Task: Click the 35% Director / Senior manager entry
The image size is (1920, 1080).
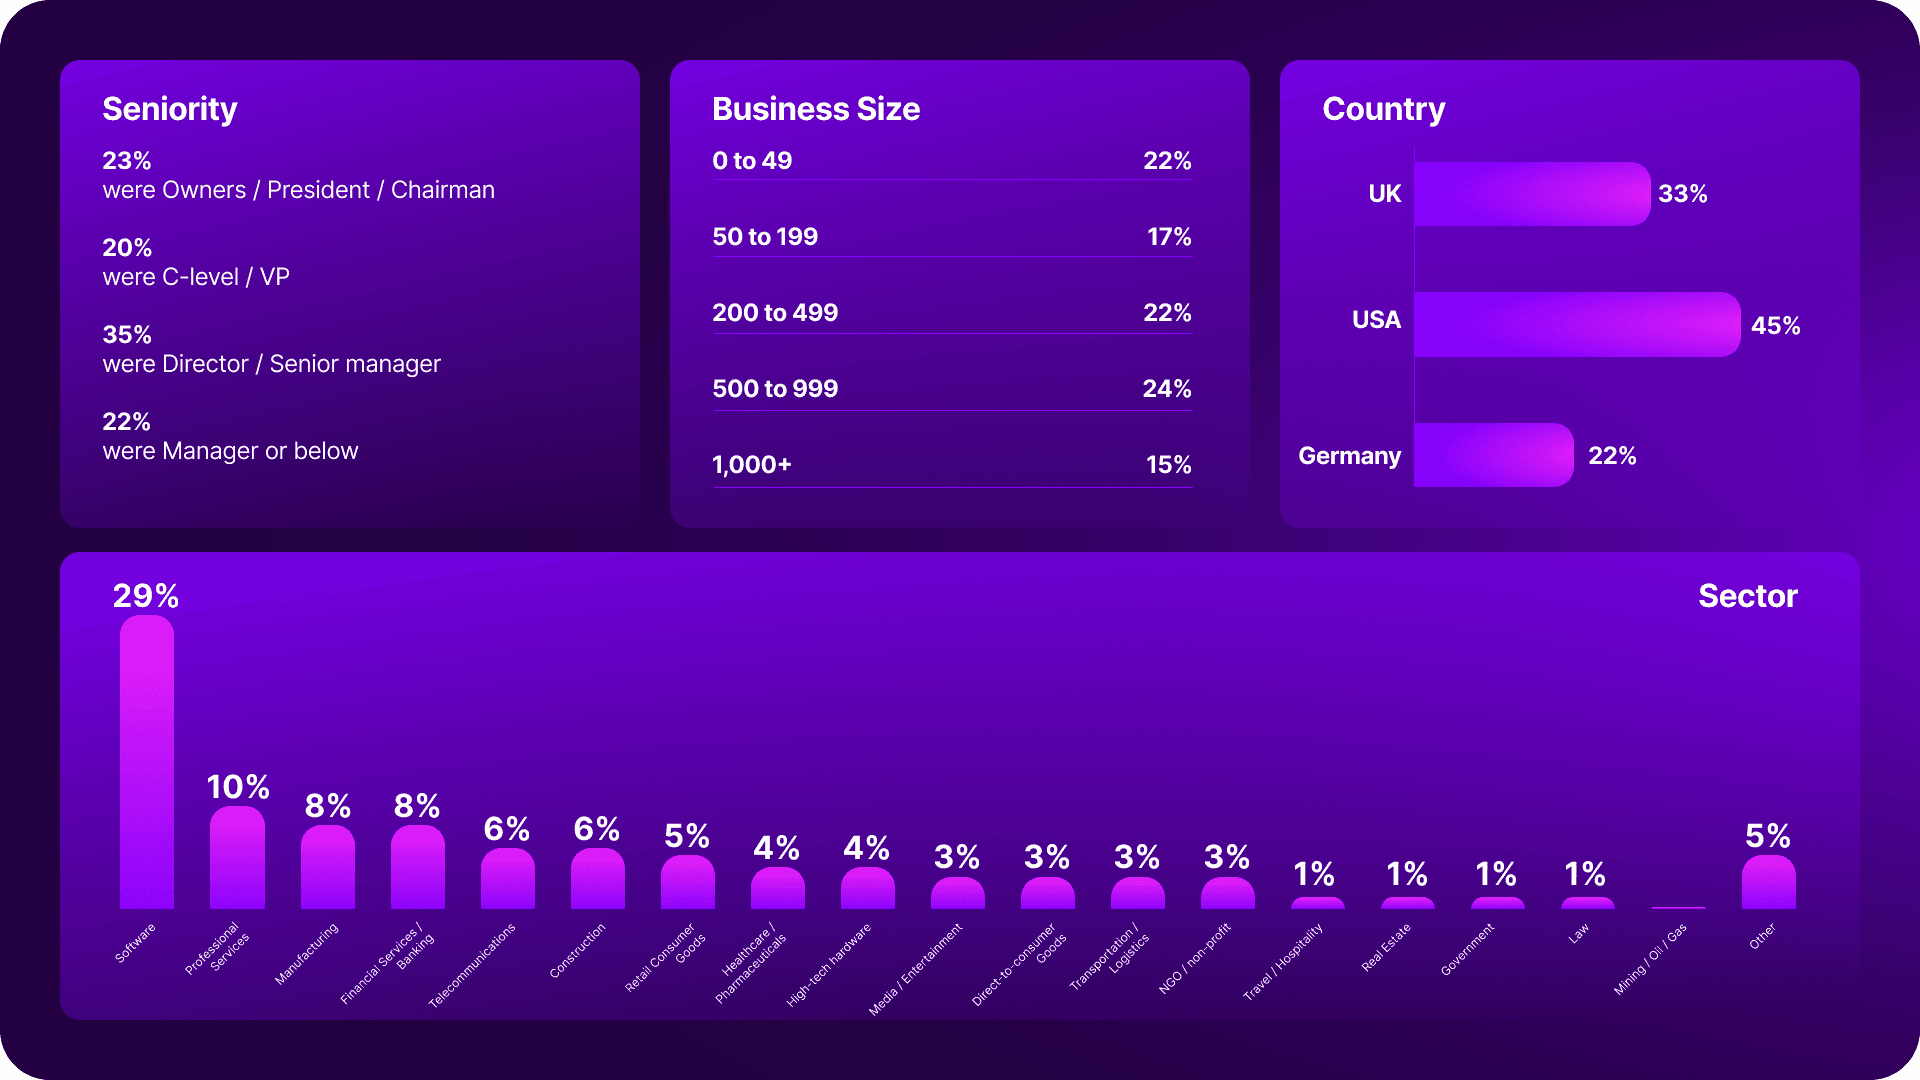Action: click(271, 349)
